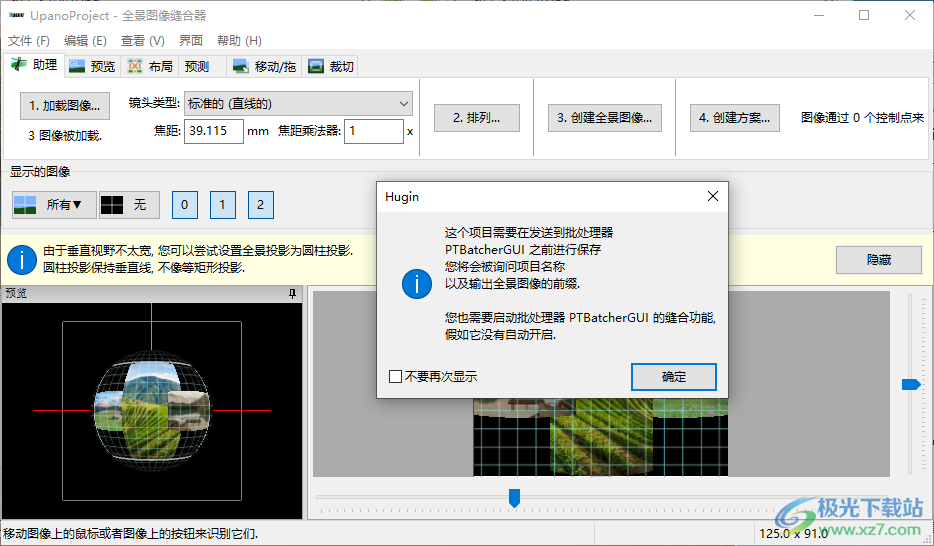Click the panorama image in main preview

(600, 437)
